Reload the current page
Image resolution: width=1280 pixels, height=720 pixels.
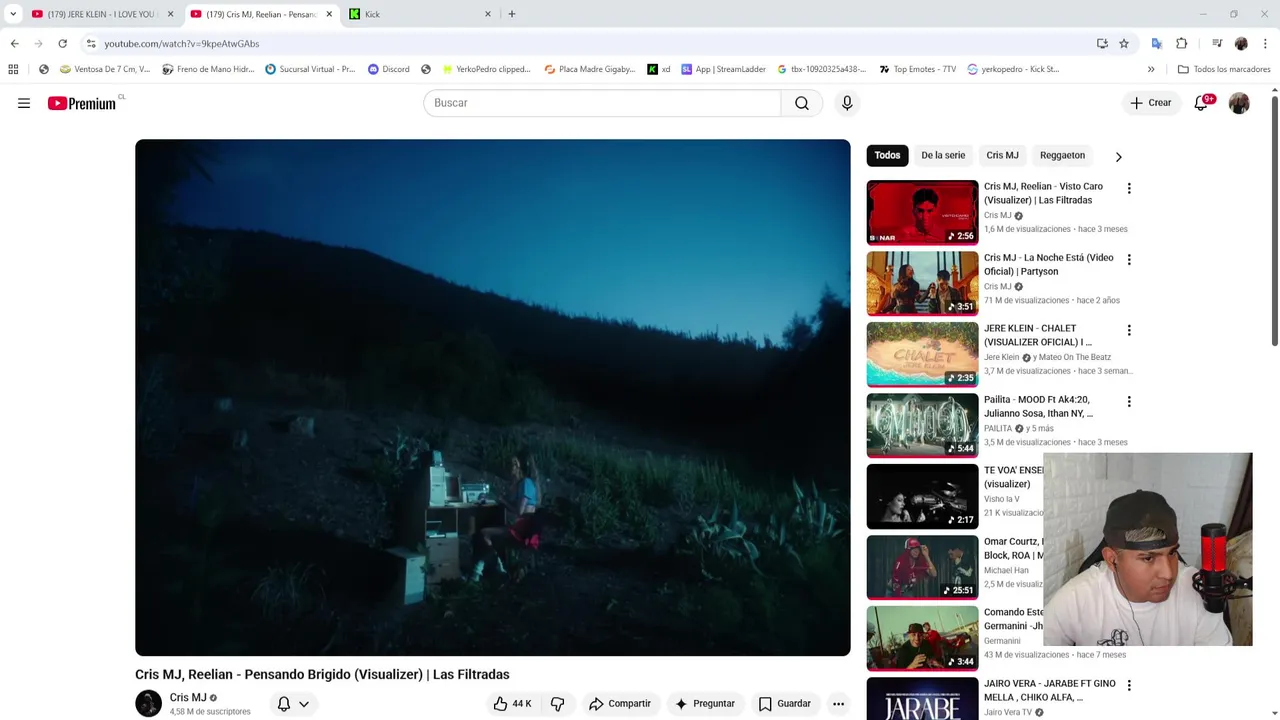coord(62,44)
